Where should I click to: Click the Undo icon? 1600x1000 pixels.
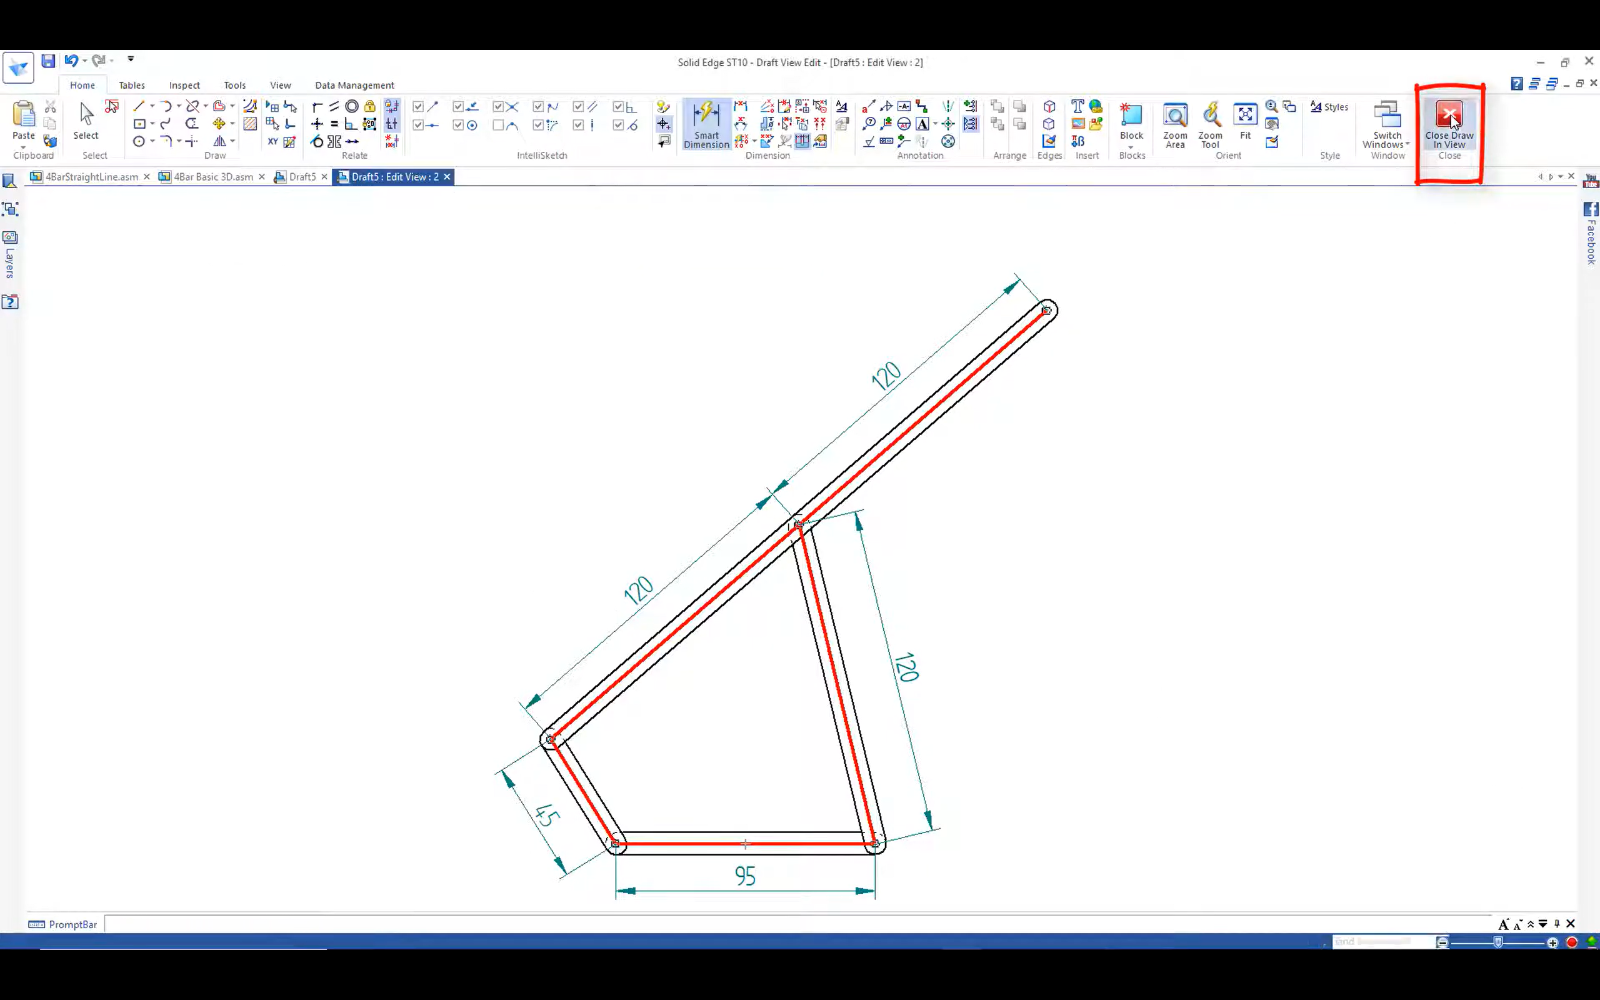coord(71,61)
